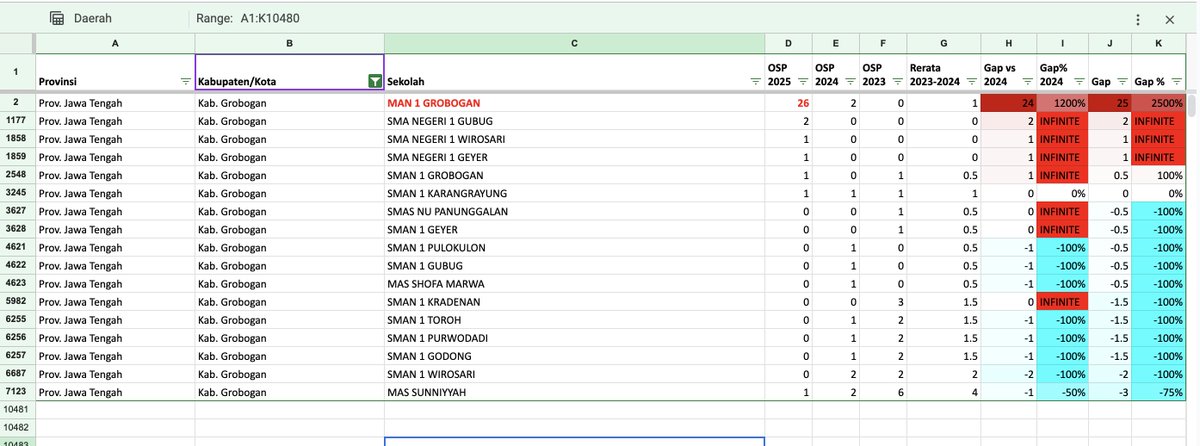Click the SMAN 1 TOROH cell

pyautogui.click(x=574, y=319)
